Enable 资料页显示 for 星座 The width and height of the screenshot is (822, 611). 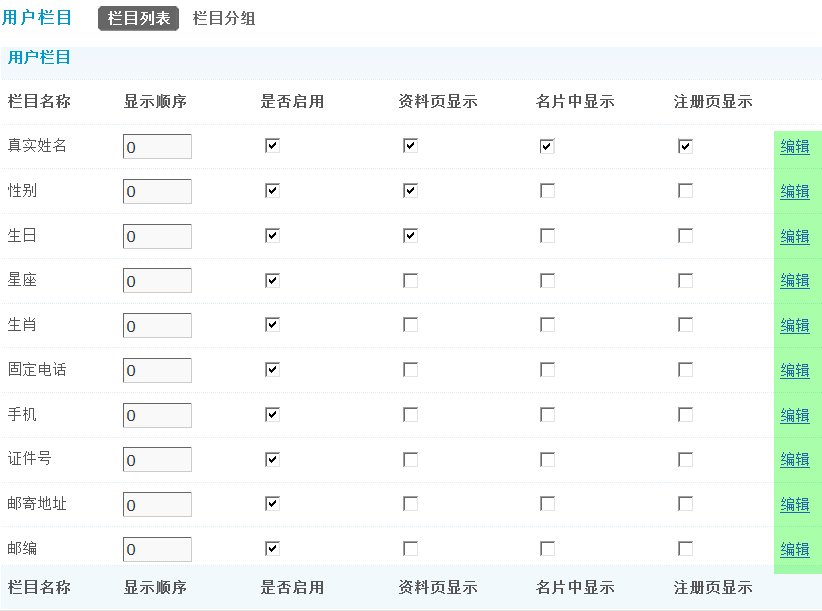[x=410, y=280]
